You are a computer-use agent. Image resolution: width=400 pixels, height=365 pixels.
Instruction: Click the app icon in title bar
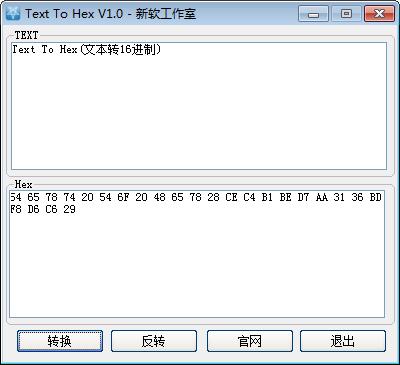pyautogui.click(x=13, y=14)
